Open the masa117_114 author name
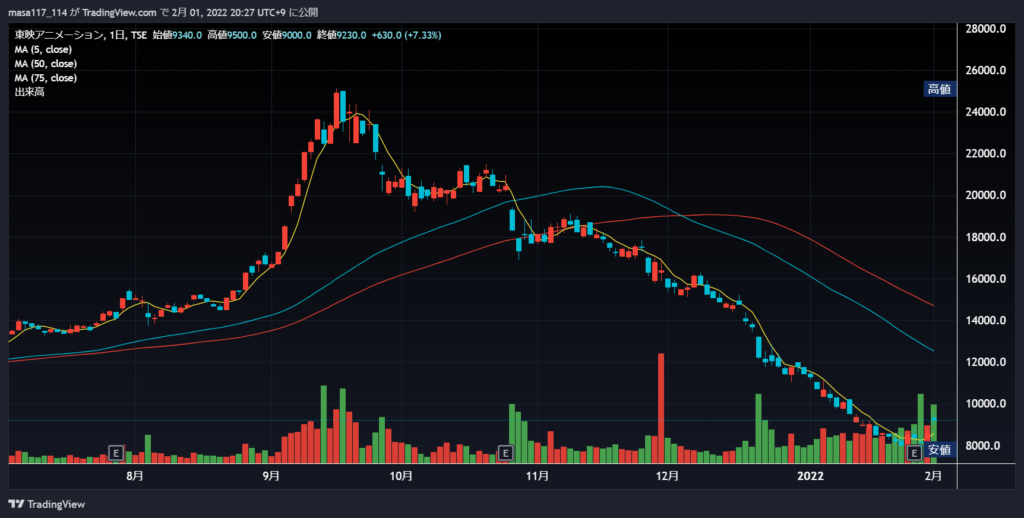1024x518 pixels. [37, 12]
